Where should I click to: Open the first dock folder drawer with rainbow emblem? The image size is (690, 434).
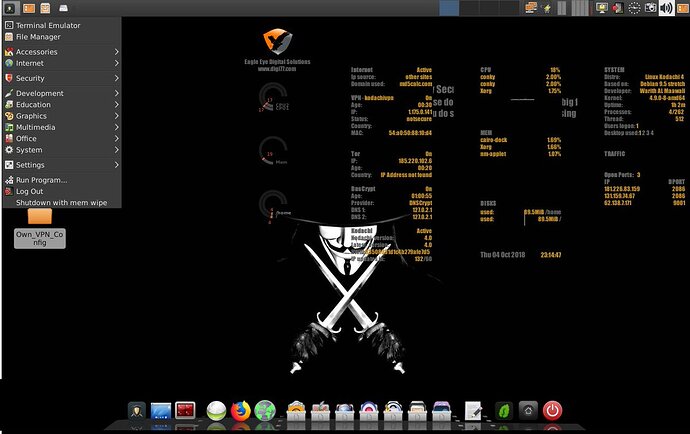pyautogui.click(x=296, y=411)
